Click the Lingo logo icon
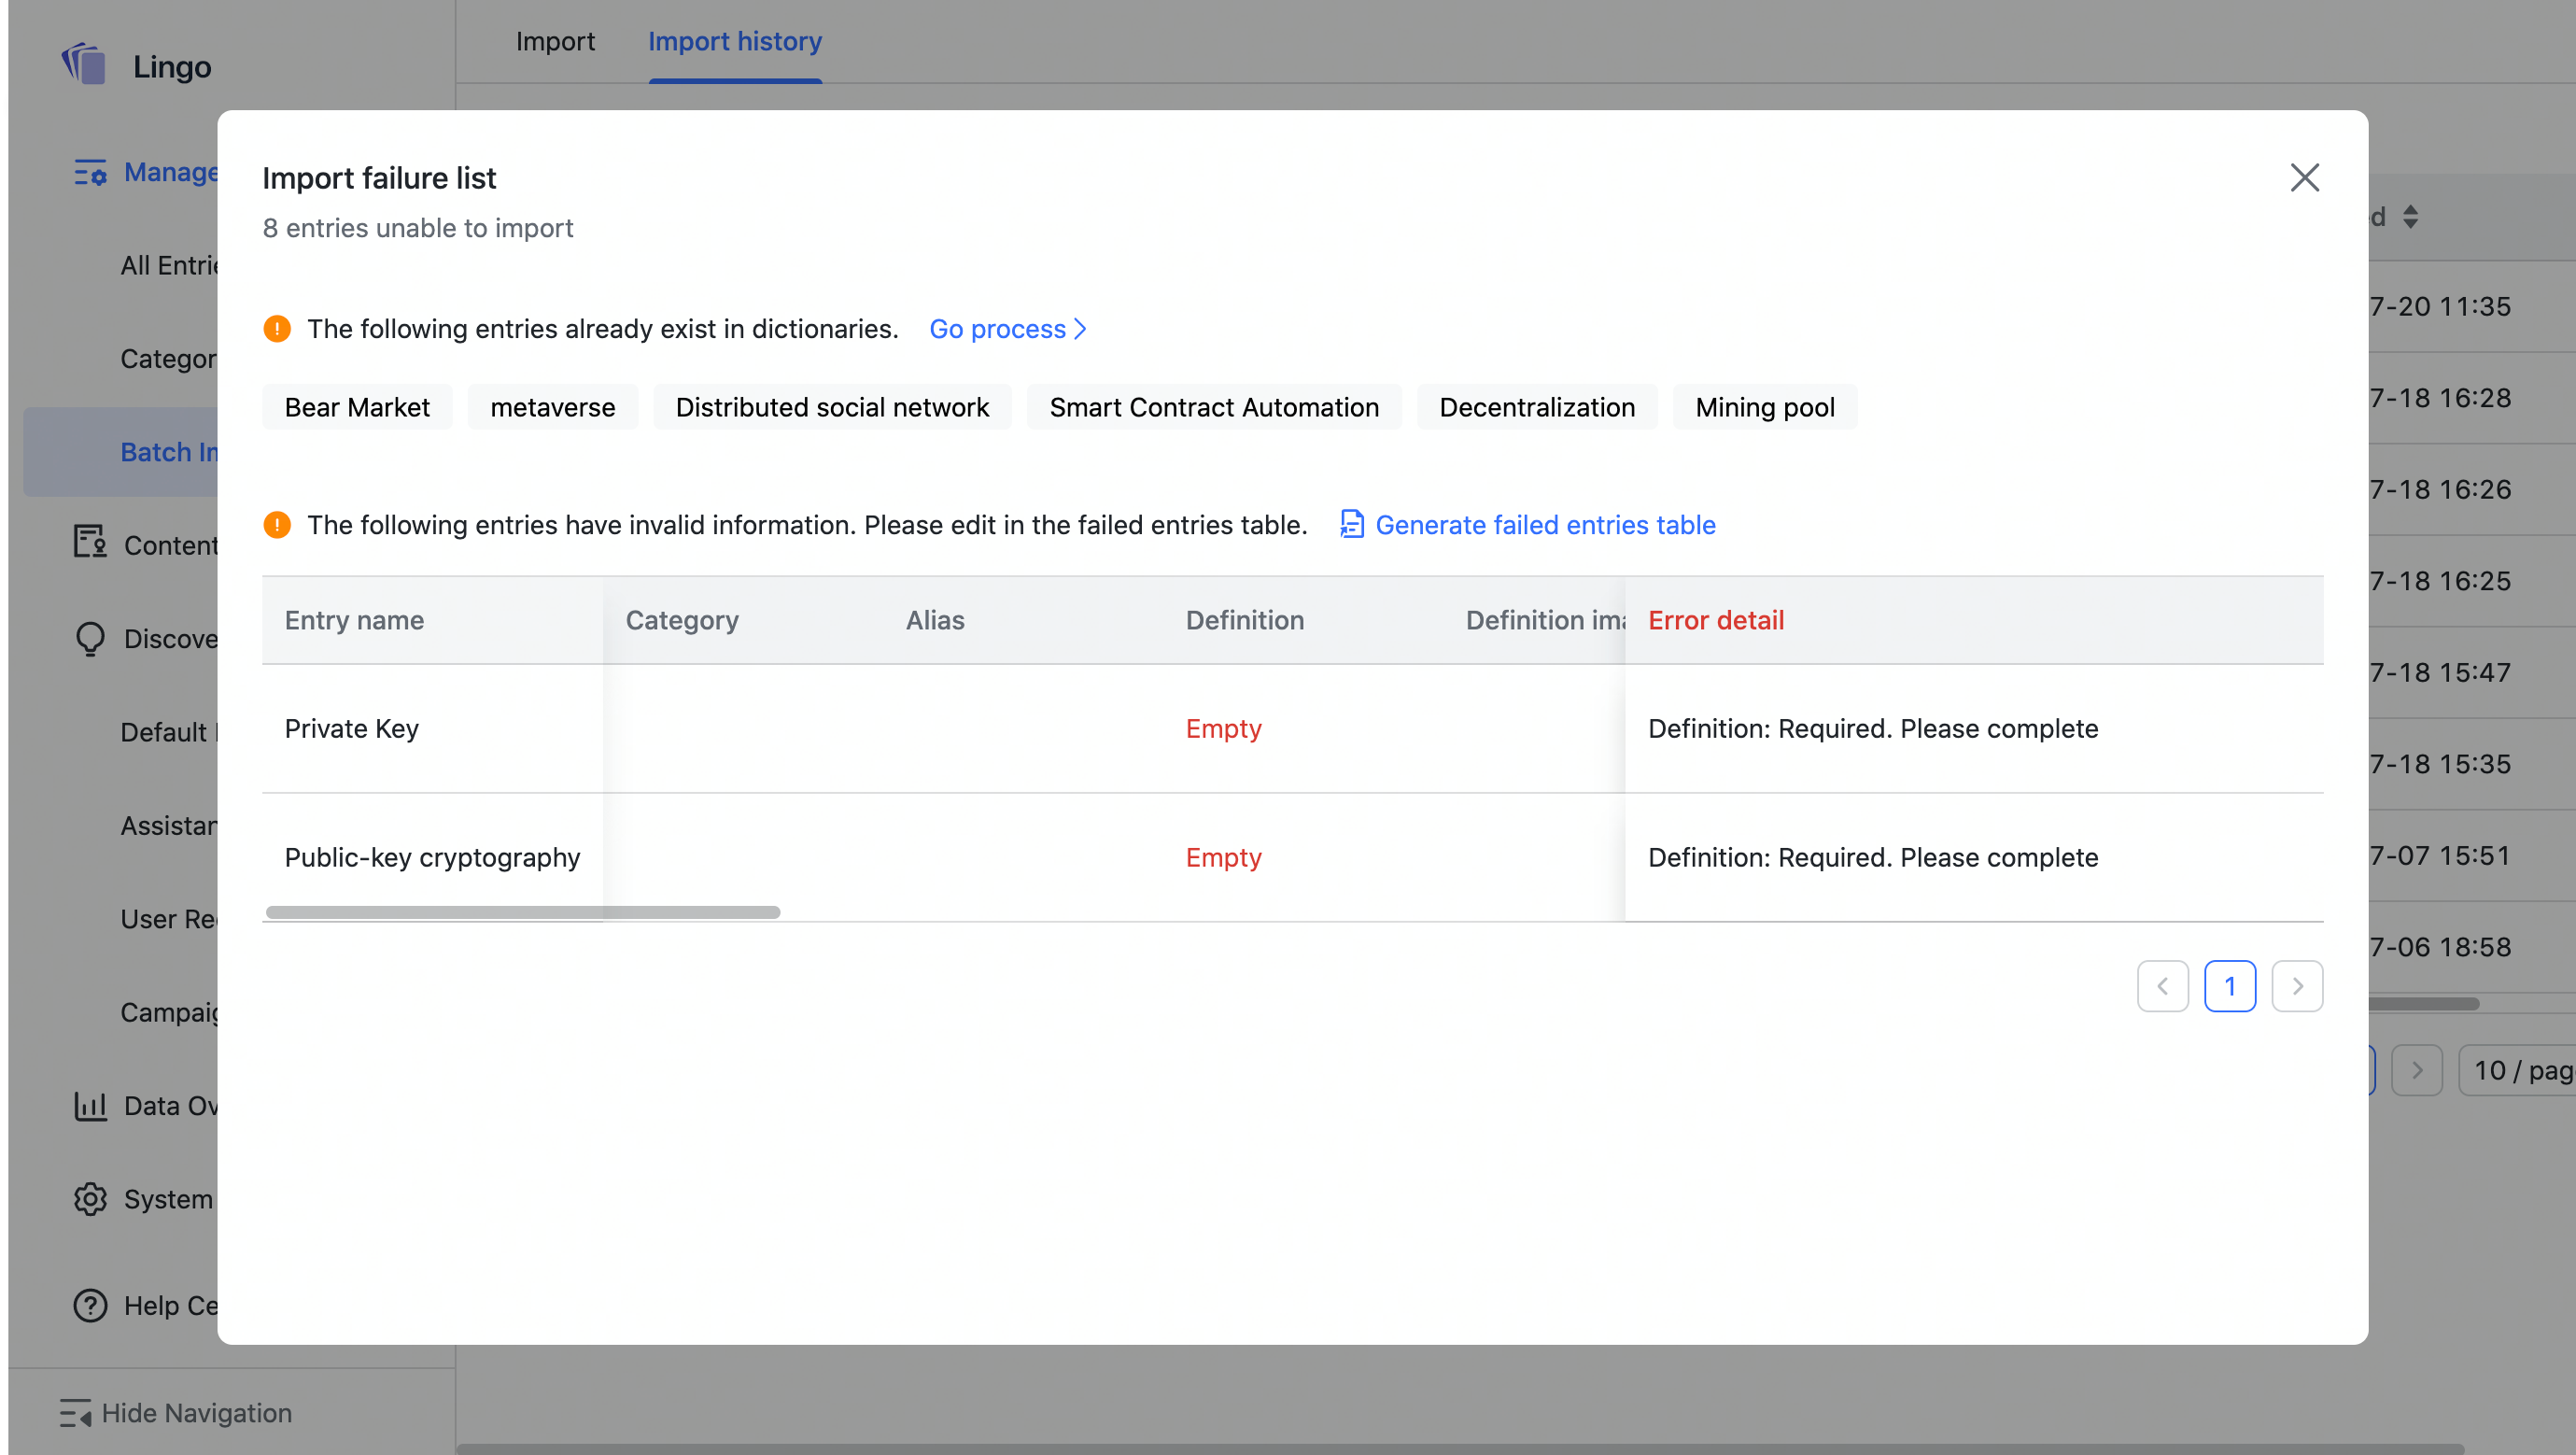The height and width of the screenshot is (1455, 2576). pos(84,65)
